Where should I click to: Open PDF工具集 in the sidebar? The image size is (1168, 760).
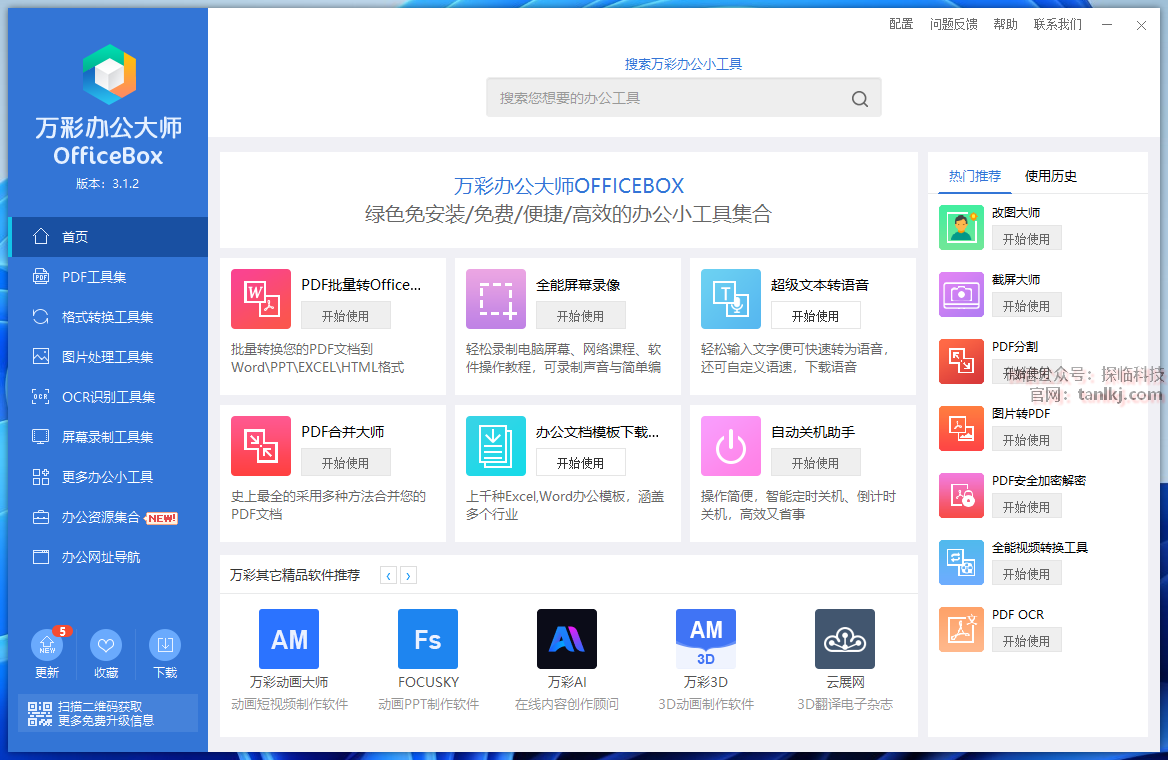tap(94, 277)
